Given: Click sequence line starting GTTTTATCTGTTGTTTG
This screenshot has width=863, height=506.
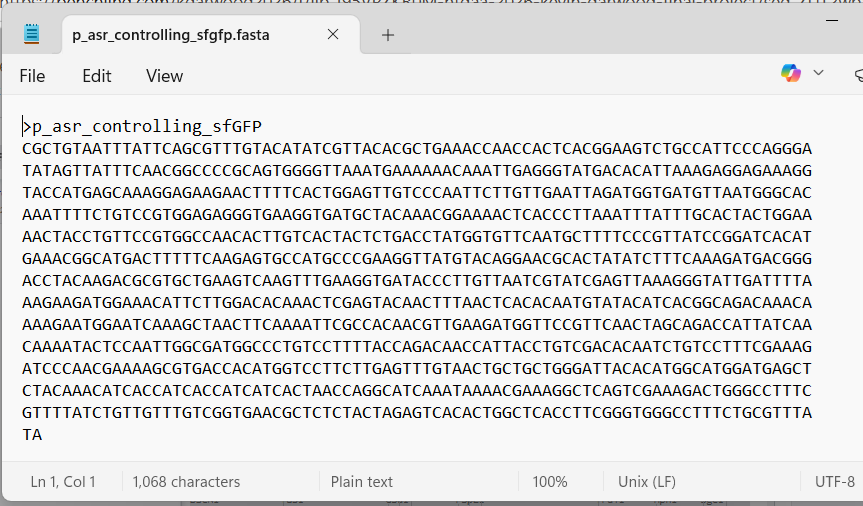Looking at the screenshot, I should (417, 413).
